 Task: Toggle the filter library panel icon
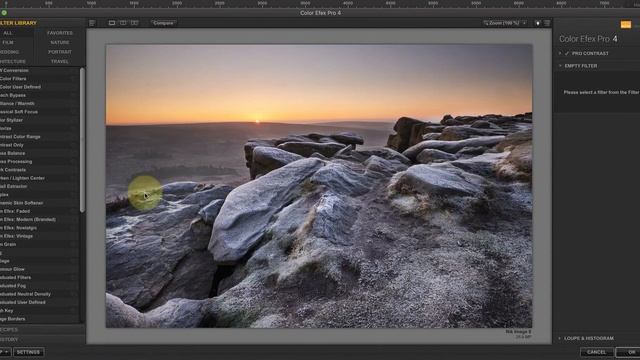92,23
